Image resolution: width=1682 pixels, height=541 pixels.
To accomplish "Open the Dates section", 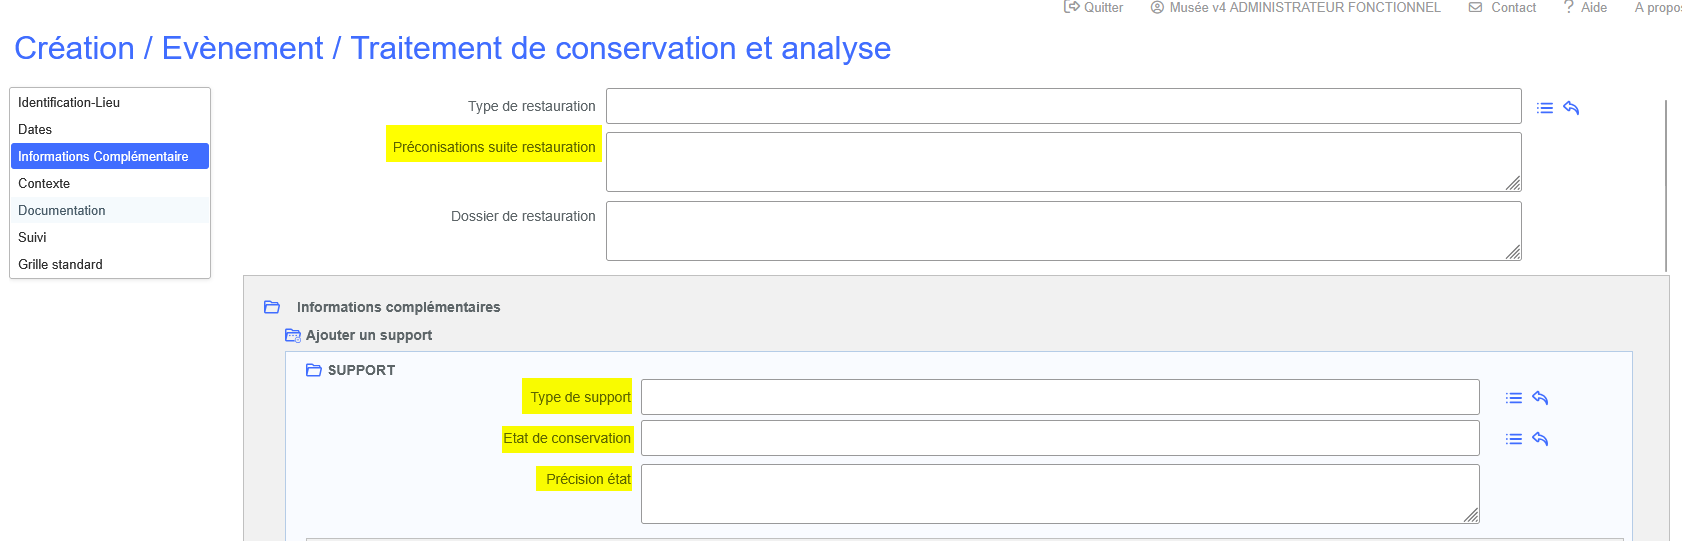I will point(35,129).
